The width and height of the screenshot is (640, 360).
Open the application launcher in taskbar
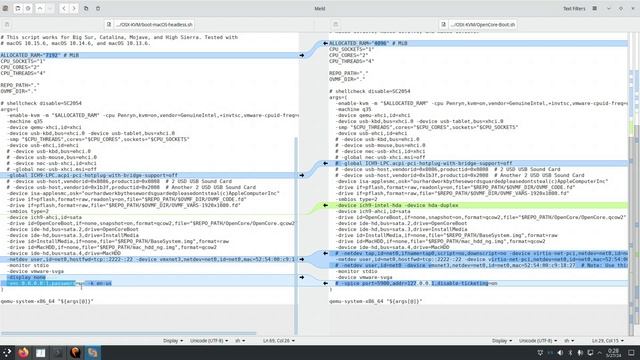click(7, 353)
